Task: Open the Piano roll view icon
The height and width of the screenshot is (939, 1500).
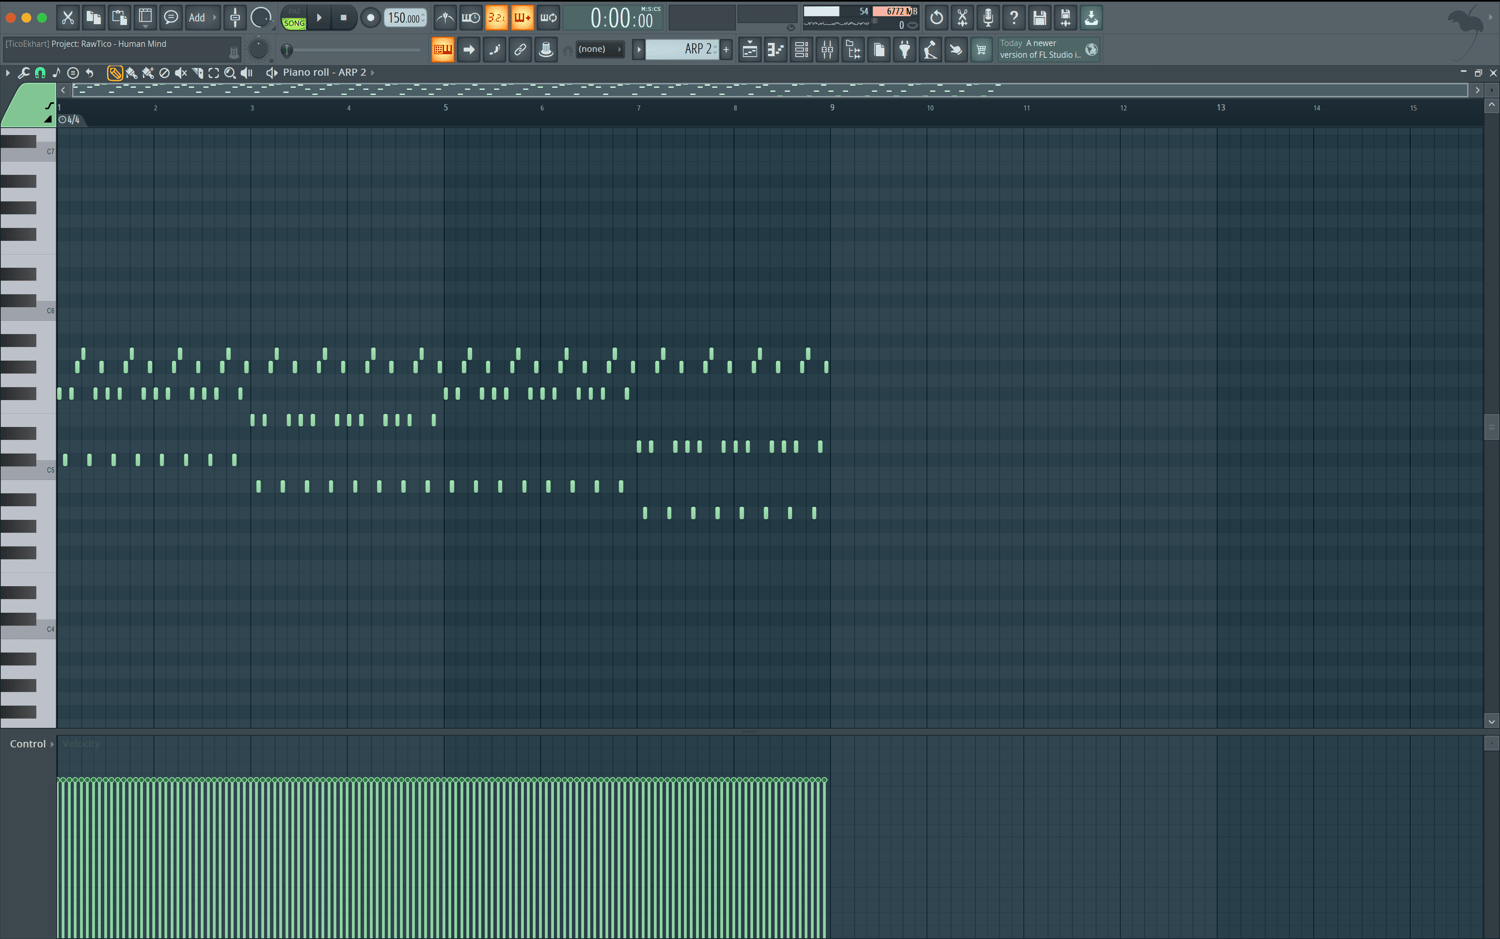Action: coord(775,50)
